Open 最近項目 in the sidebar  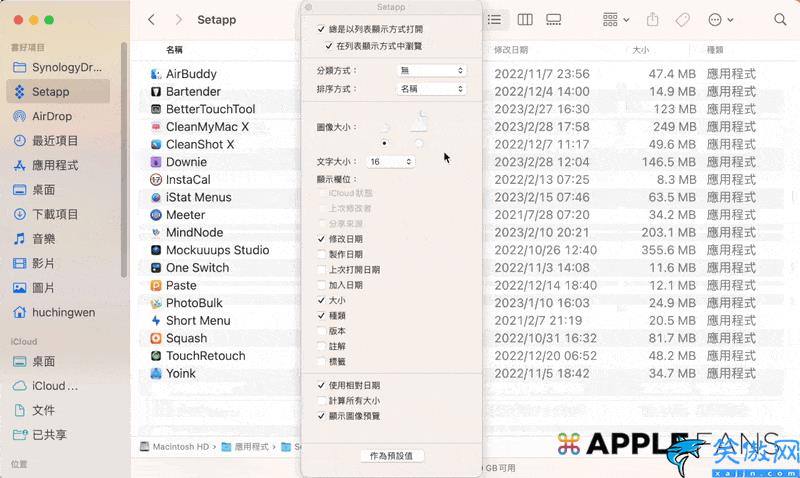[x=58, y=141]
